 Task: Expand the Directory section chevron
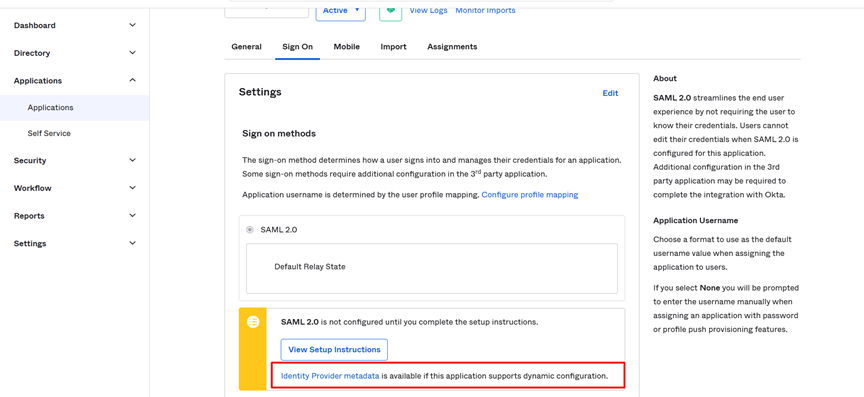coord(132,53)
